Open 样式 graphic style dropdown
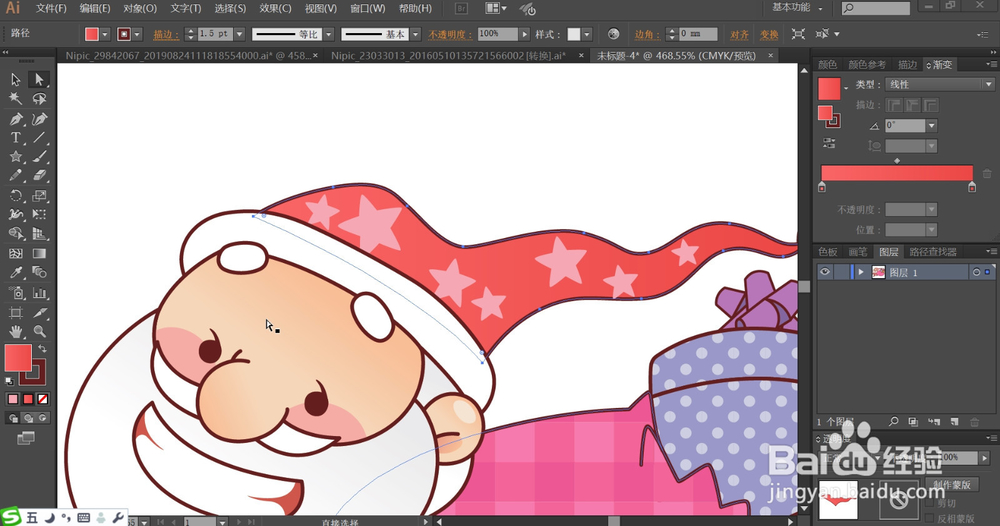1000x526 pixels. pos(587,34)
